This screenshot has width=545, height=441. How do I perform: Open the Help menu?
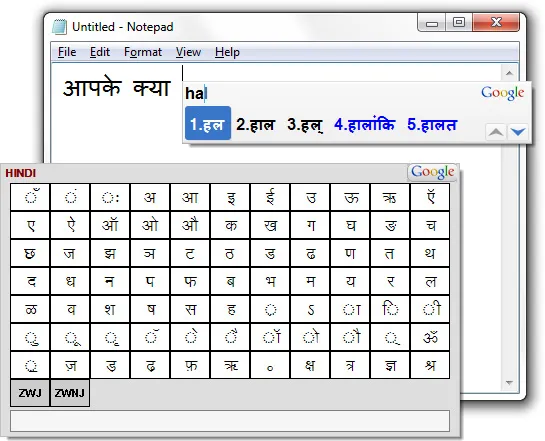pos(227,52)
